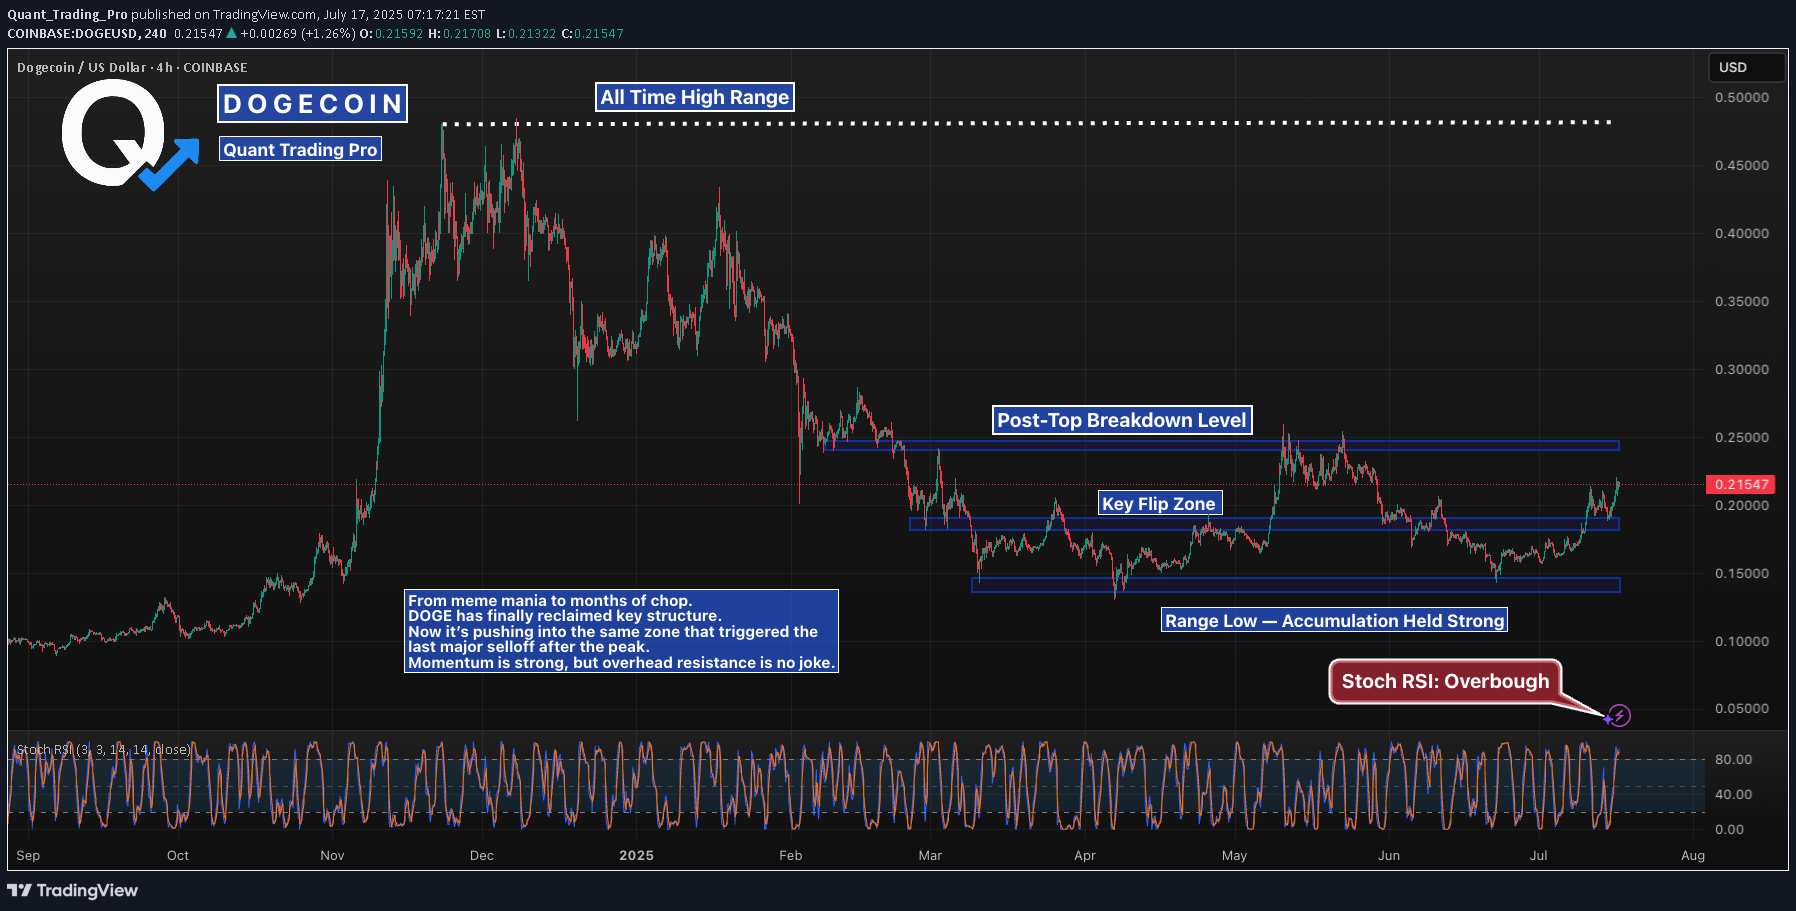This screenshot has height=911, width=1796.
Task: Click the Oct label on time axis
Action: click(178, 855)
